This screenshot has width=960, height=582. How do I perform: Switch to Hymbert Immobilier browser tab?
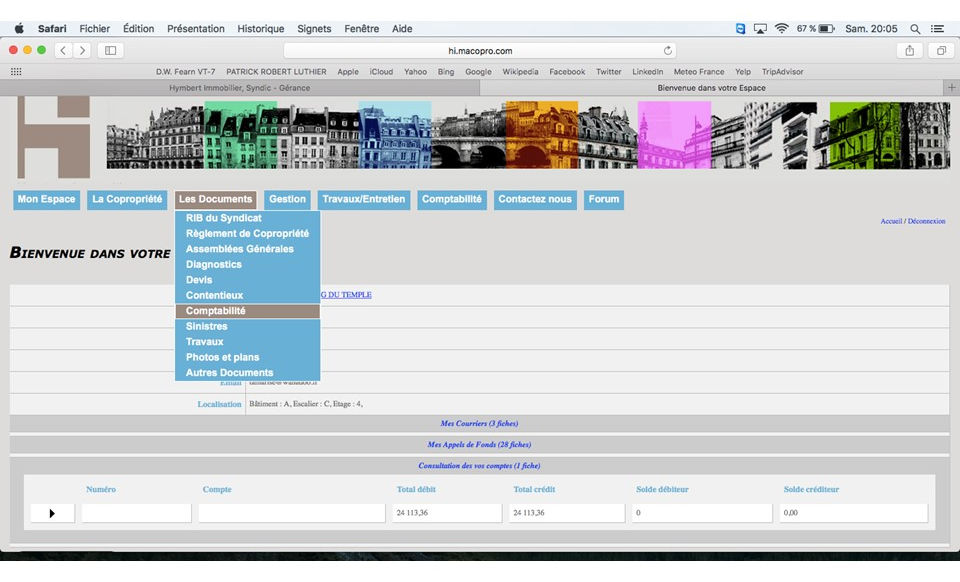tap(240, 88)
